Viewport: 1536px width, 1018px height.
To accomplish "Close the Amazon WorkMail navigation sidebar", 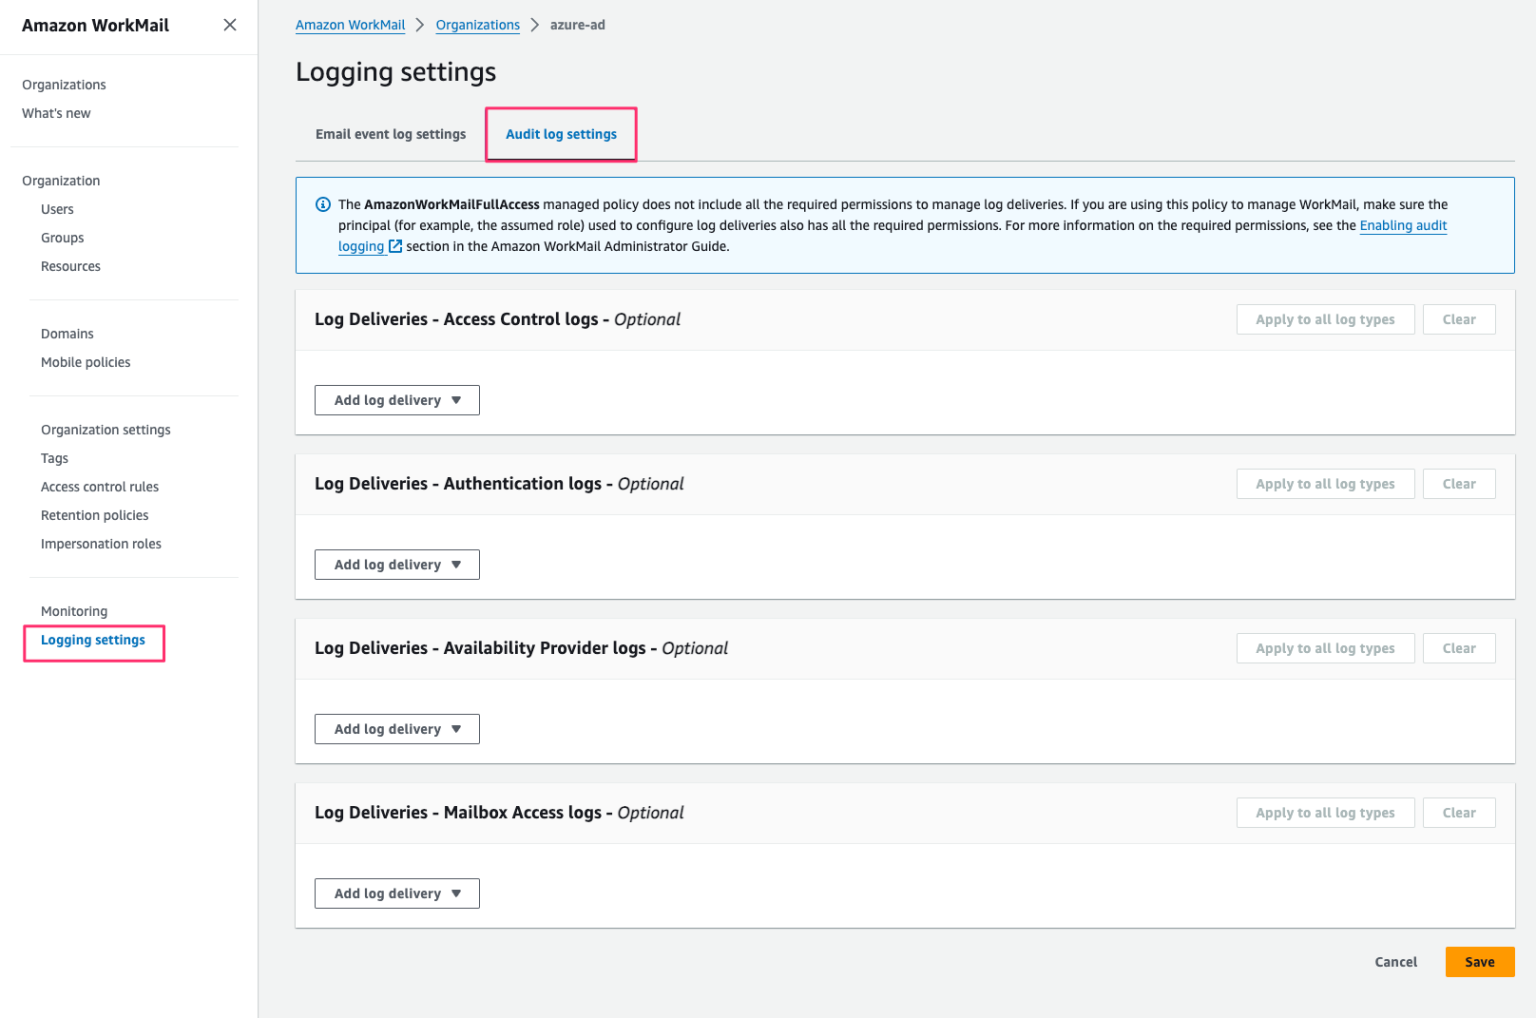I will [x=229, y=24].
